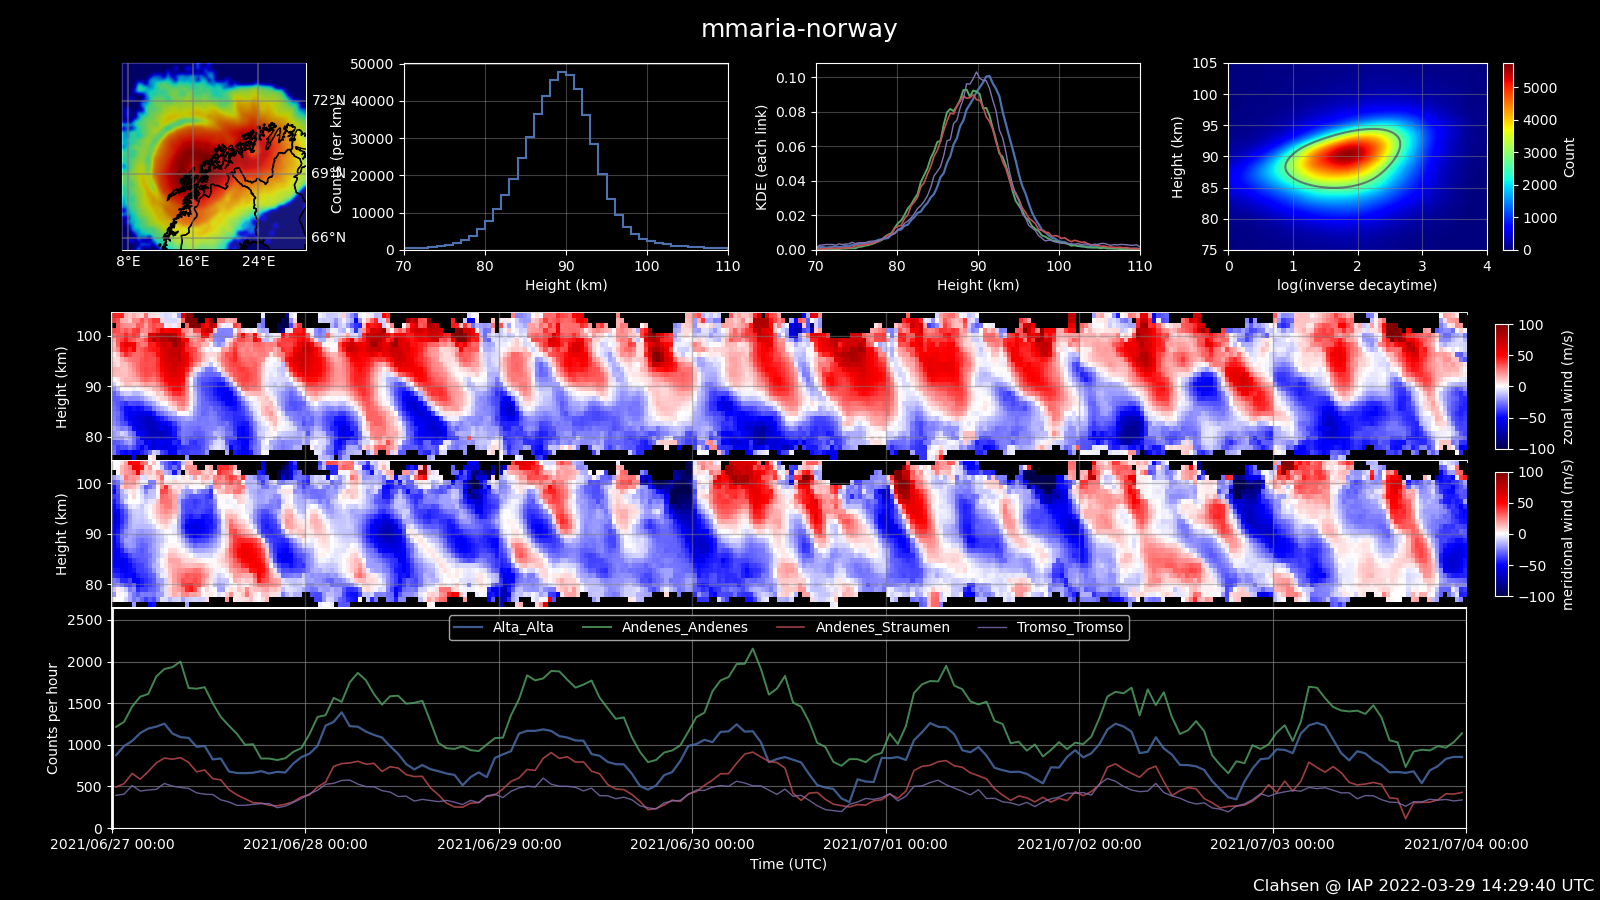Click the 0.10 tick on KDE axis
This screenshot has width=1600, height=900.
(x=791, y=78)
